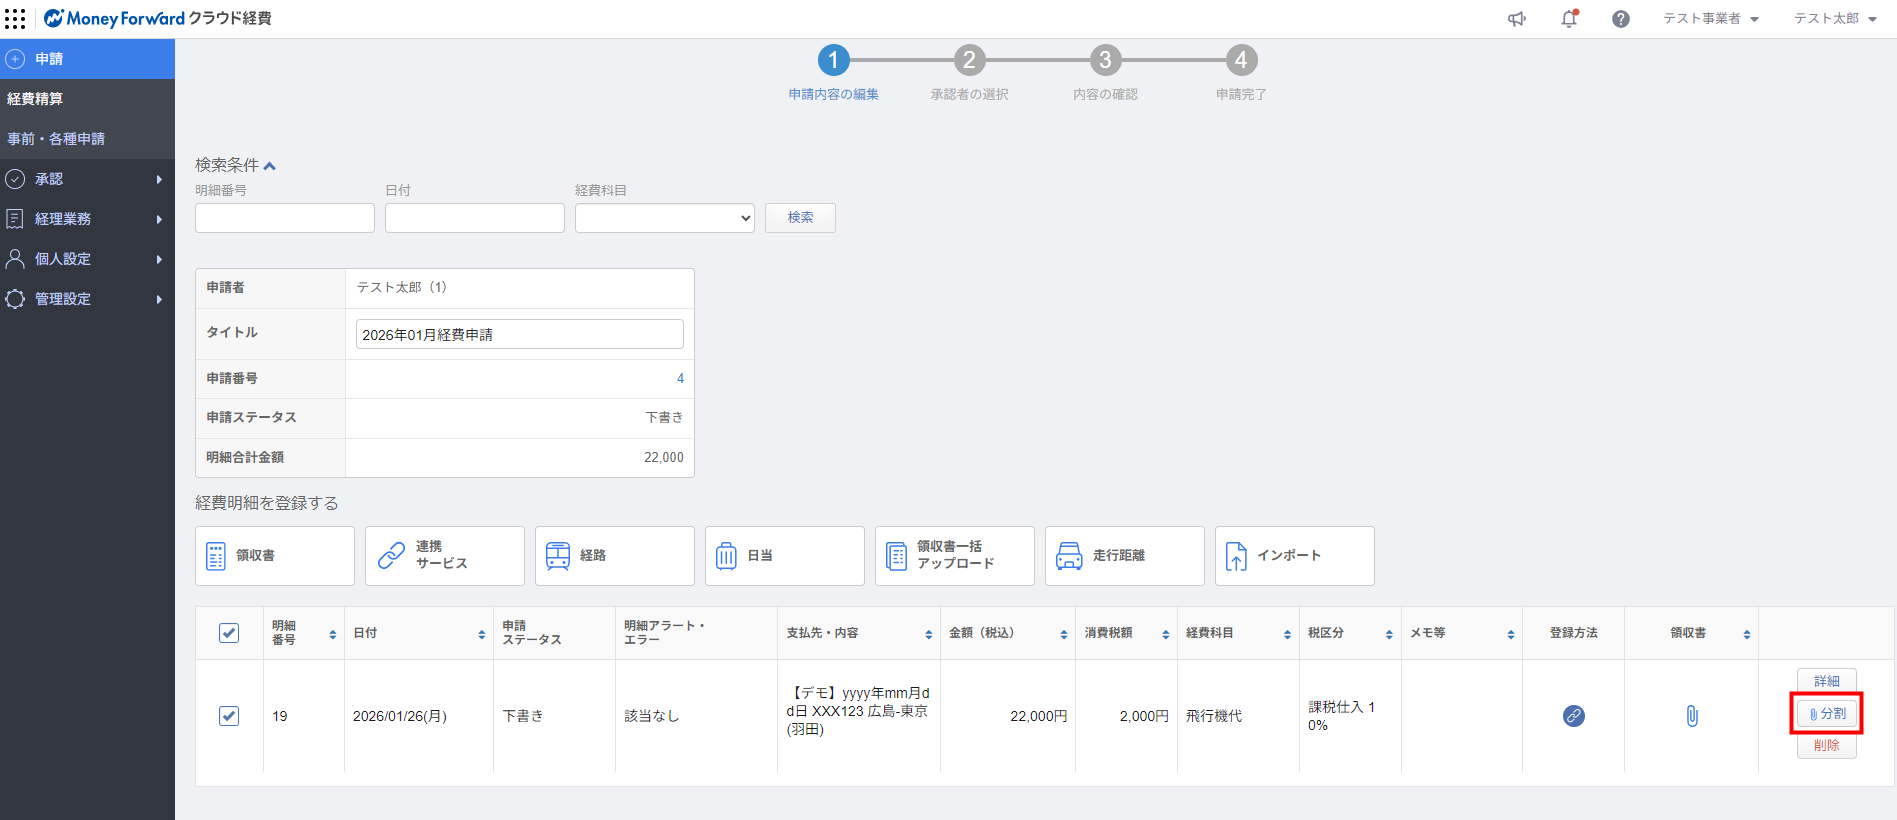Click the paperclip receipt attachment icon

[1691, 716]
